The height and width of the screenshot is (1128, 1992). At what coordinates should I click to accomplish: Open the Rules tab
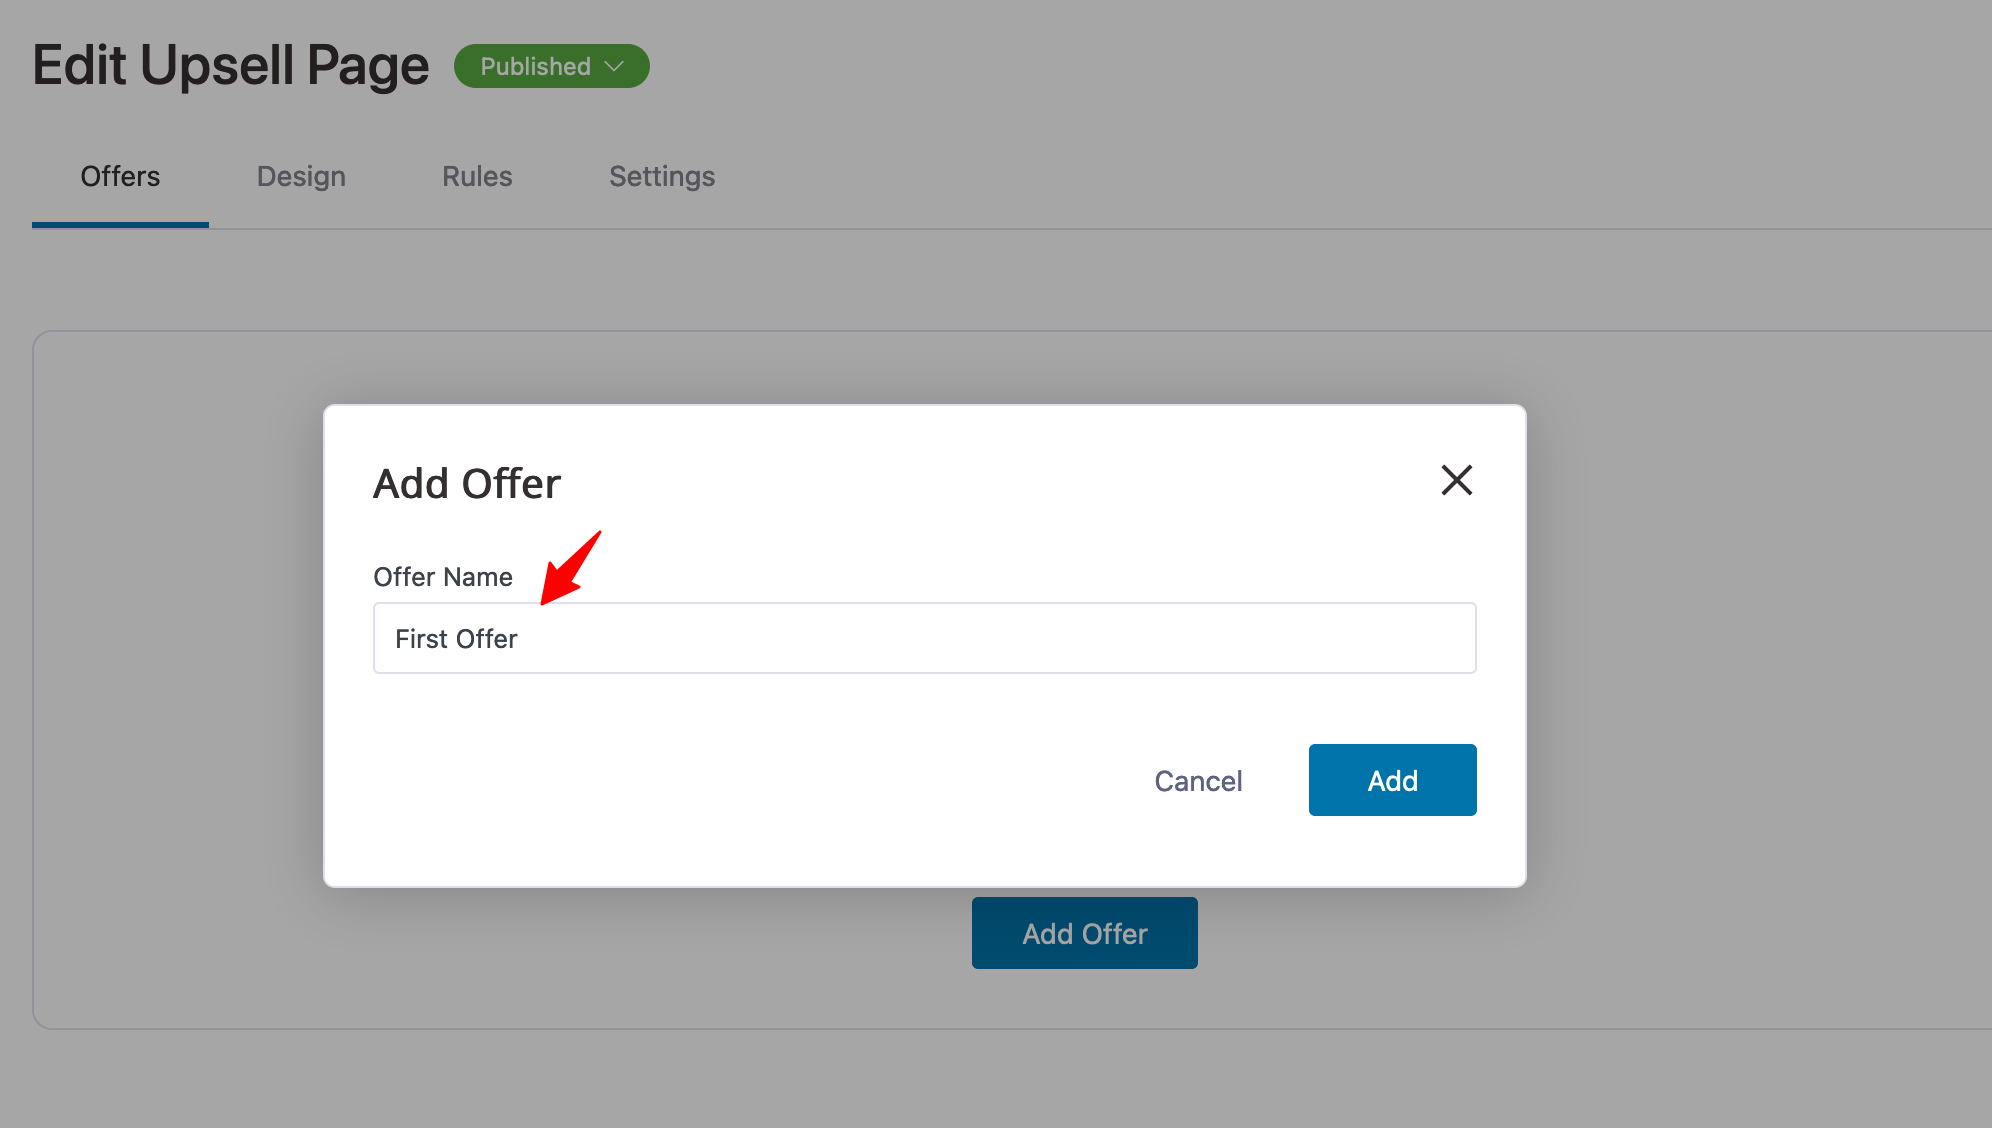point(477,176)
